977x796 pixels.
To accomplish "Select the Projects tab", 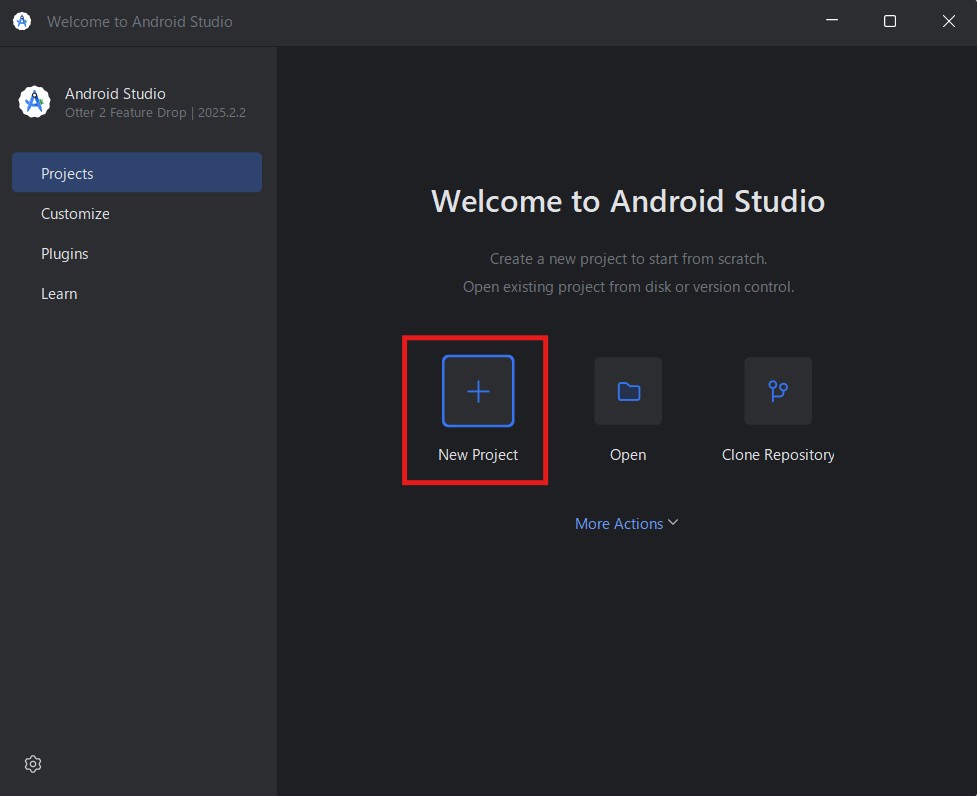I will [137, 173].
